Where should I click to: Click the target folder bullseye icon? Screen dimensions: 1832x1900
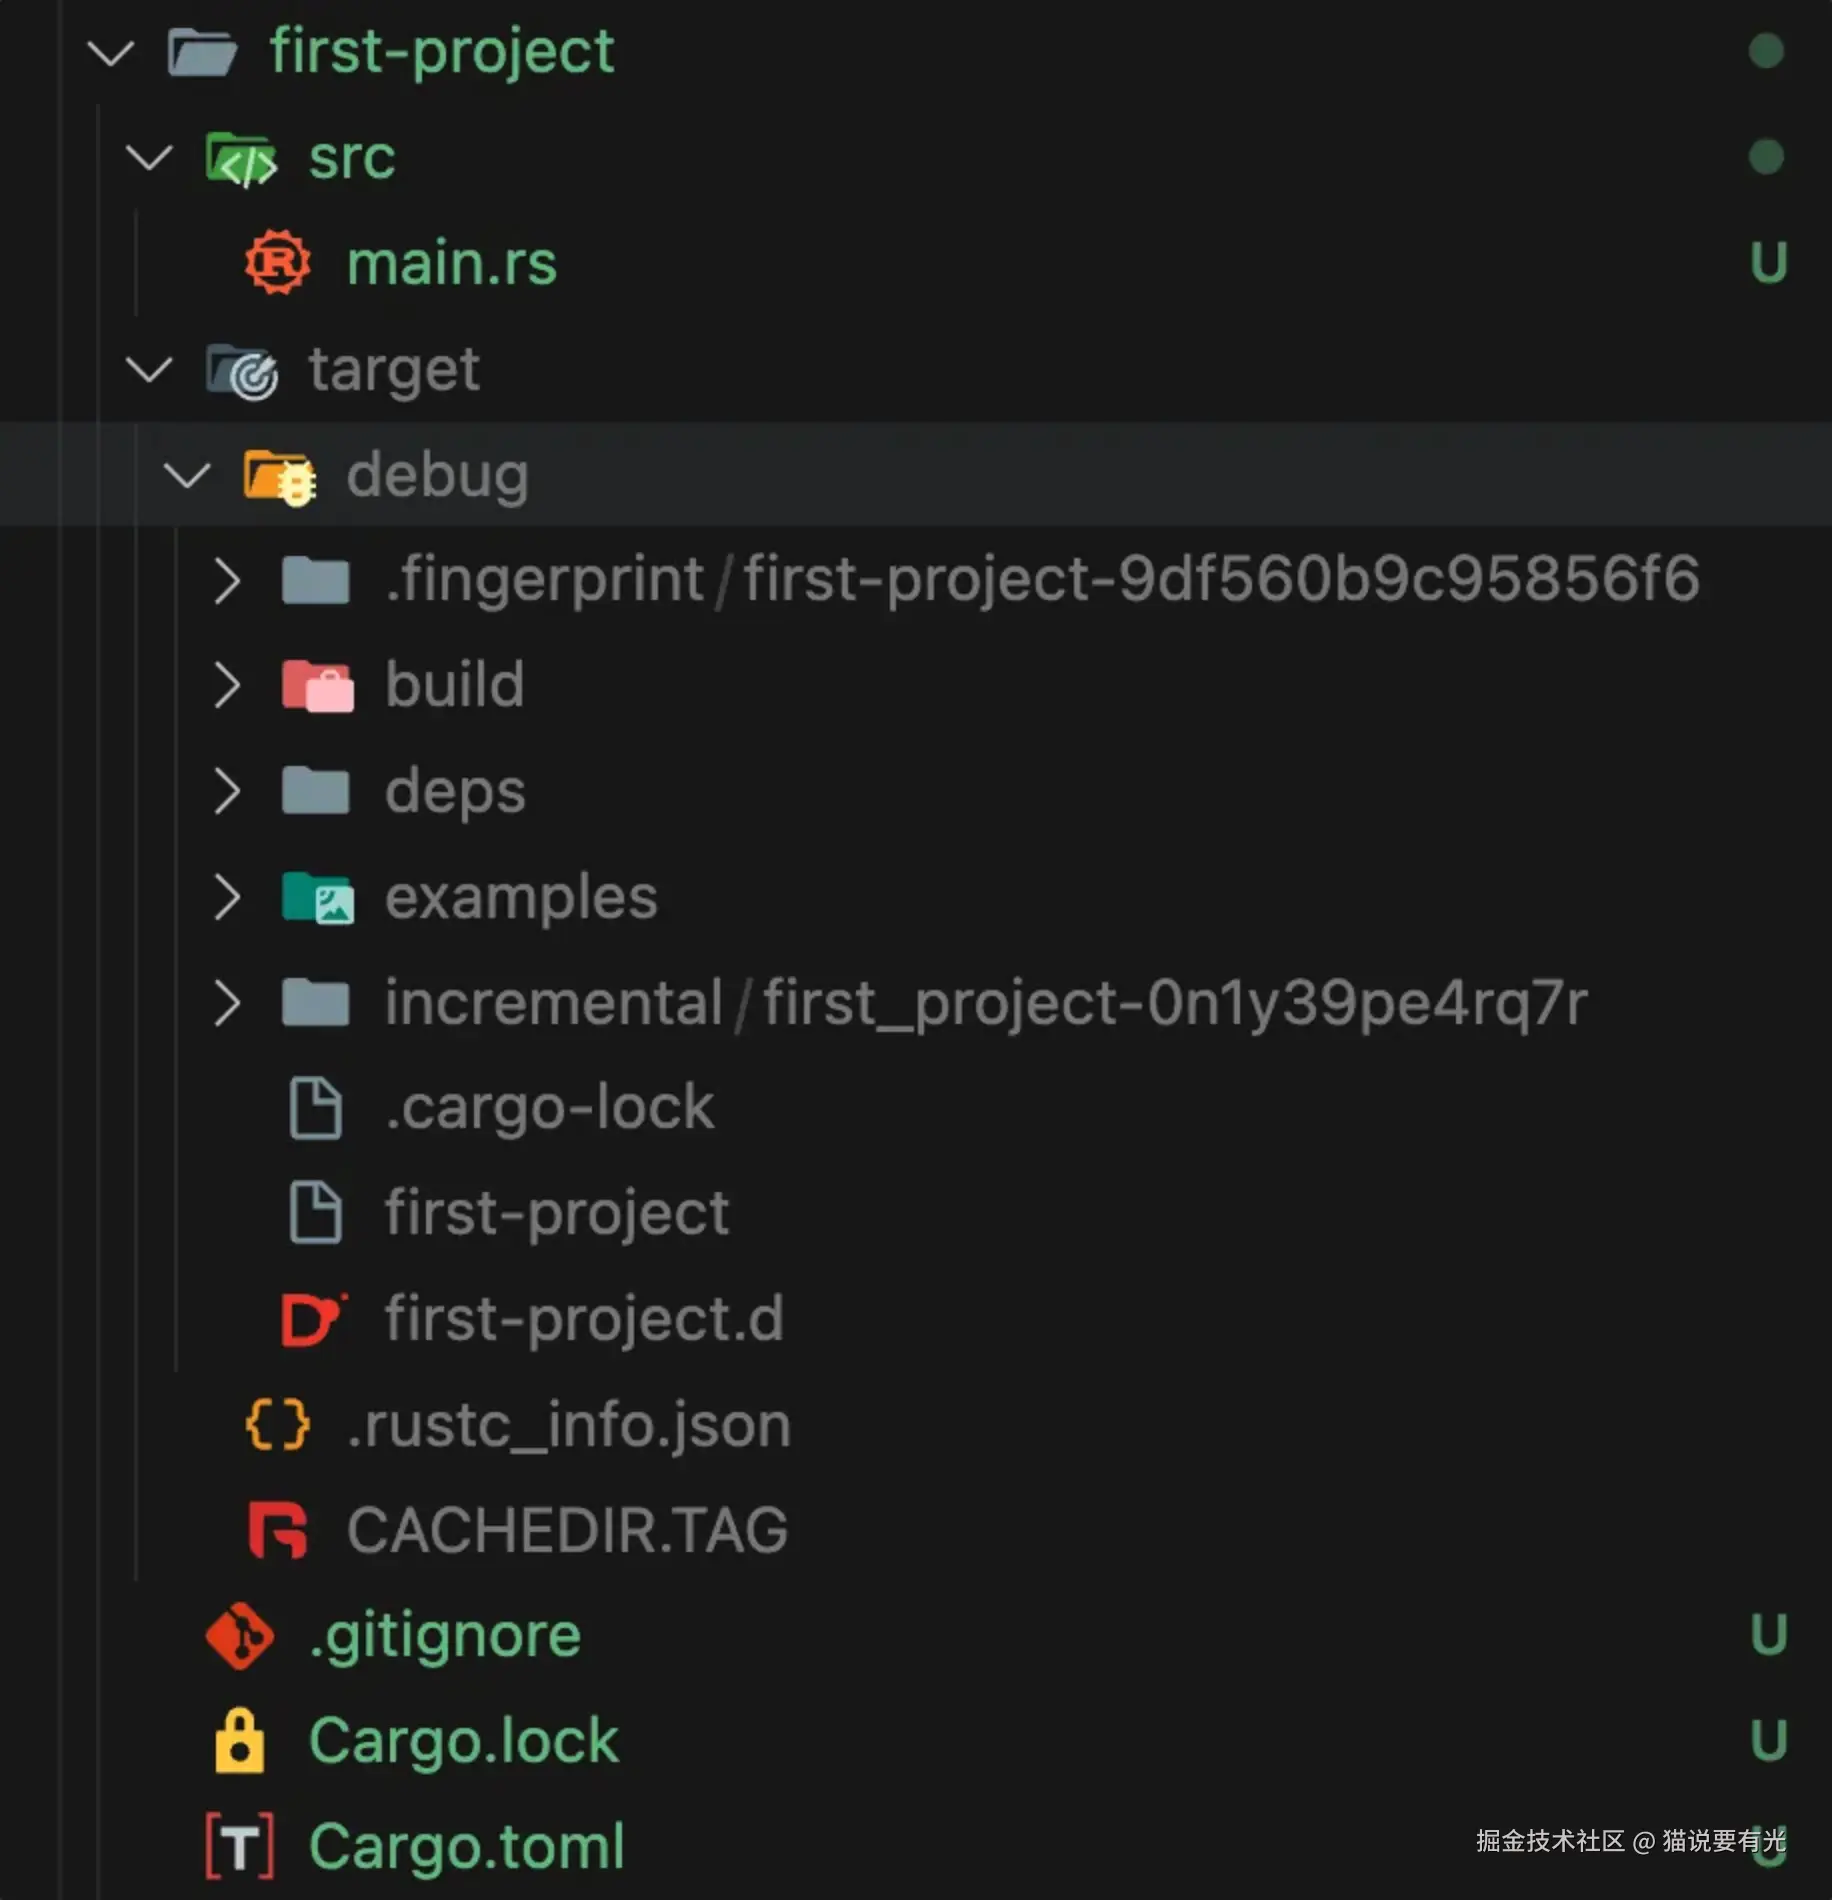tap(241, 370)
